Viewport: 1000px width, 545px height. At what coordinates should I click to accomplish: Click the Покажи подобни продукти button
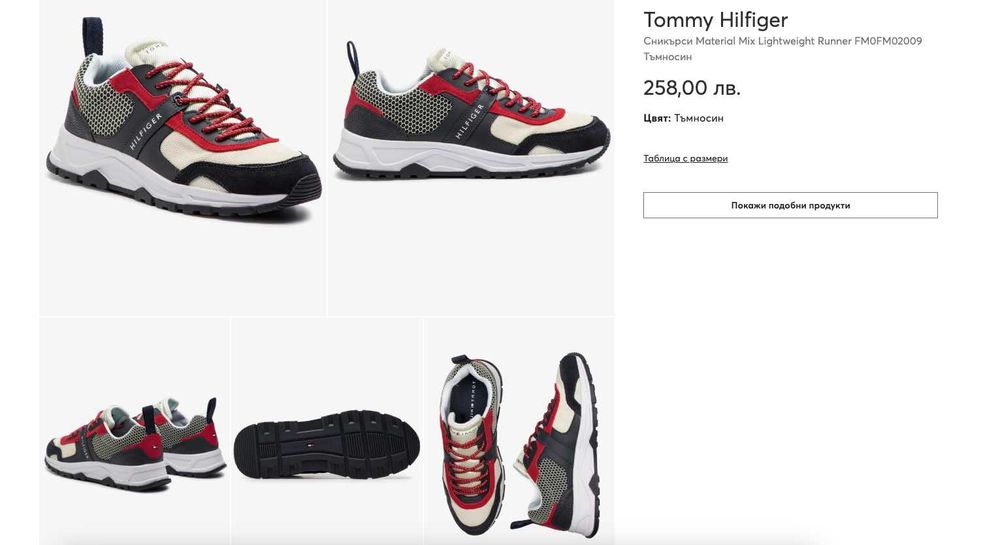click(790, 205)
